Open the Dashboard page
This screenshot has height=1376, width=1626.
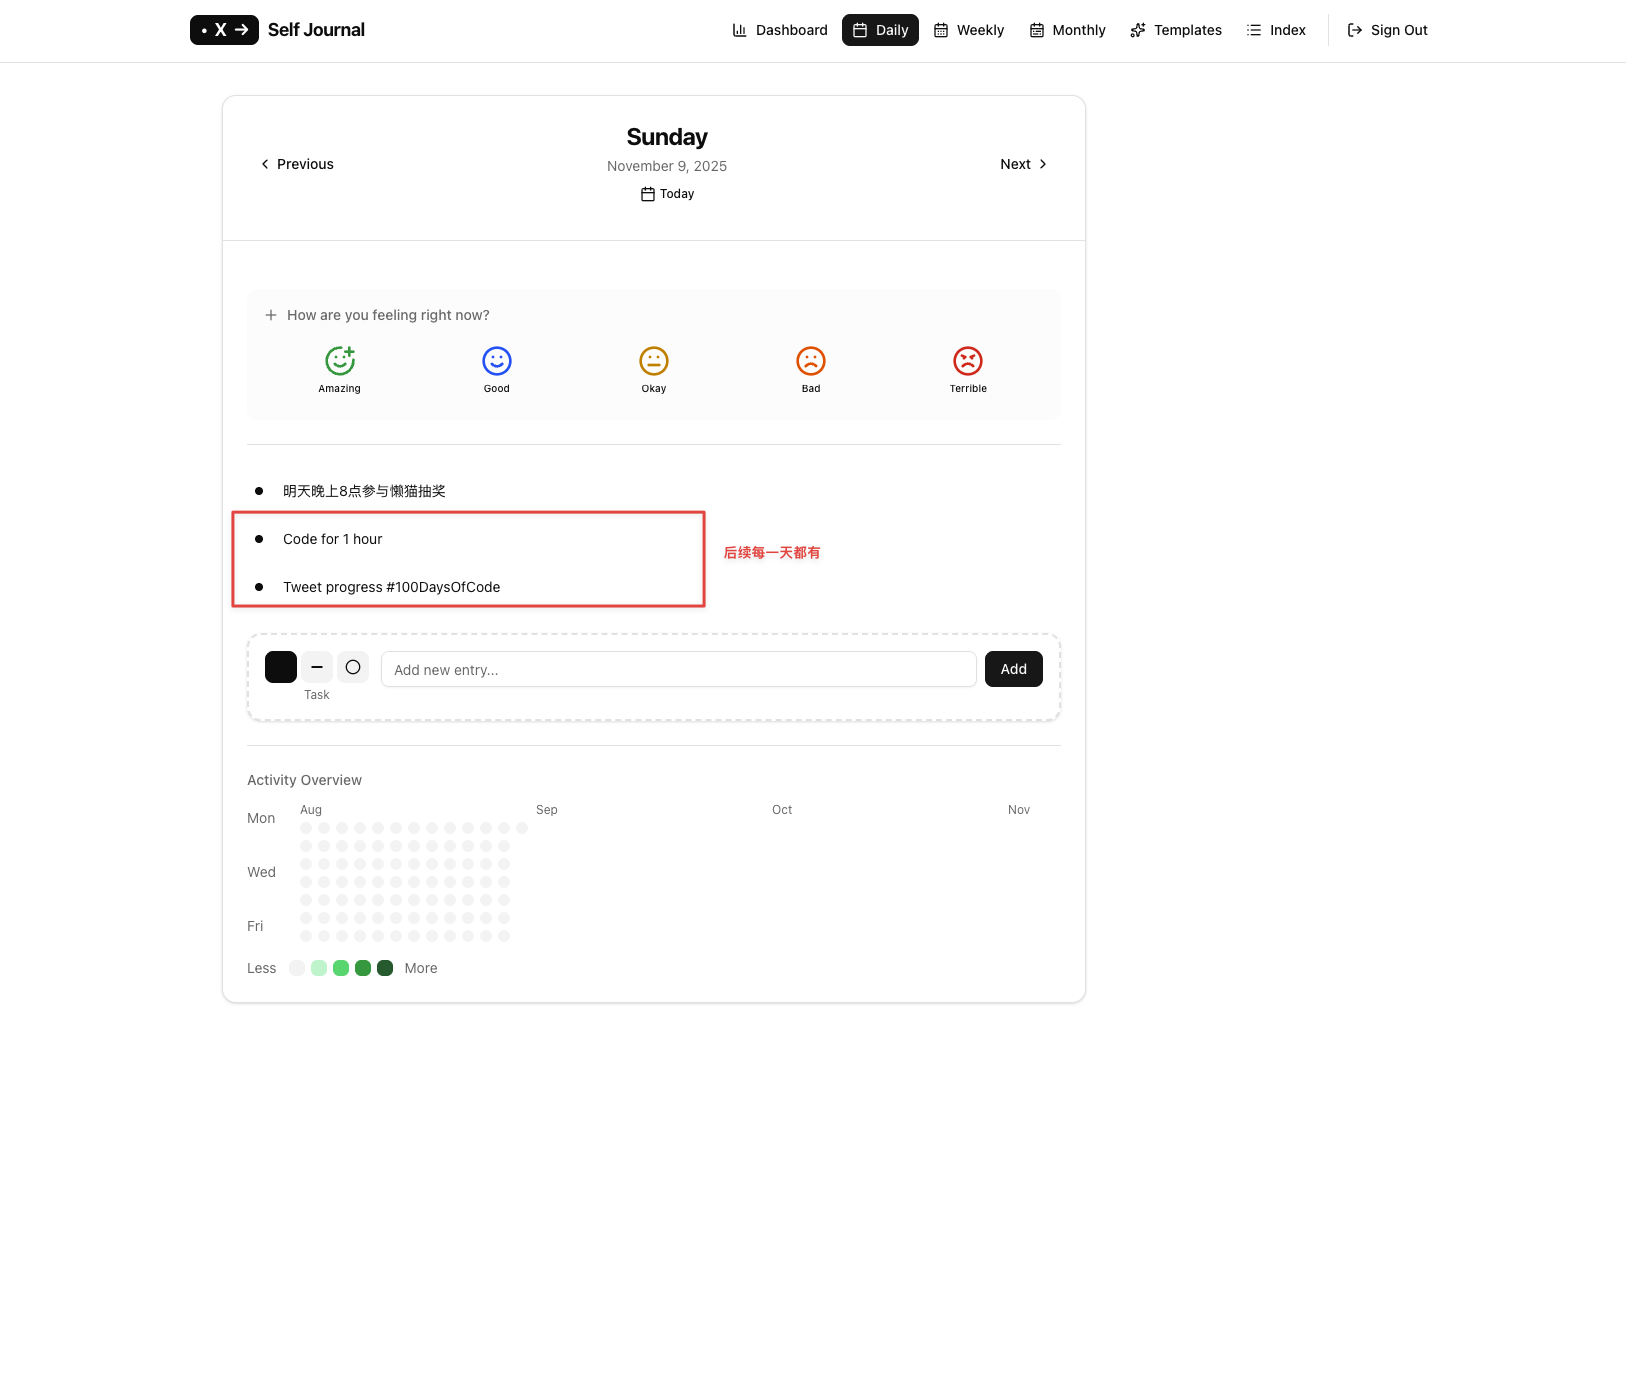[780, 30]
